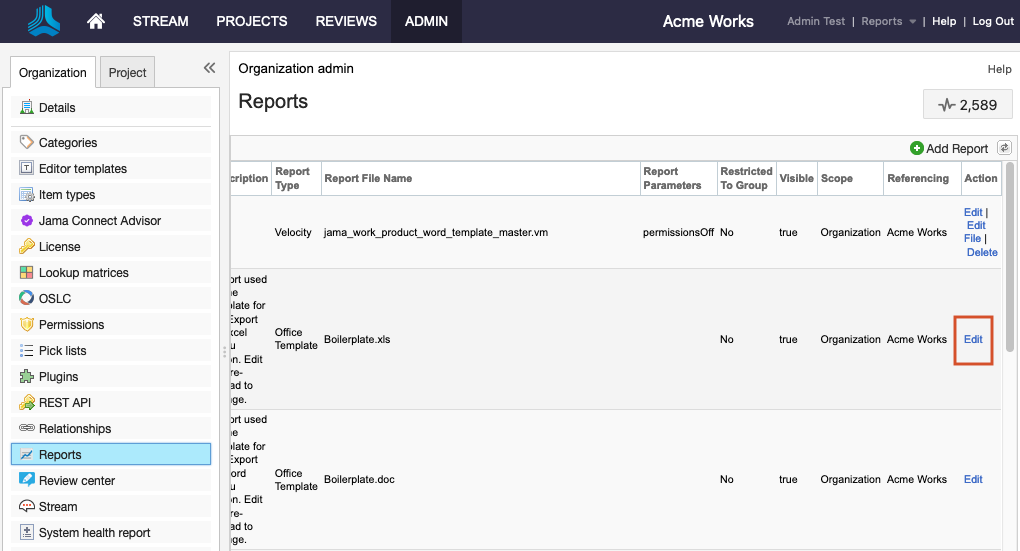The height and width of the screenshot is (551, 1020).
Task: Edit the Boilerplate.xls report
Action: point(973,339)
